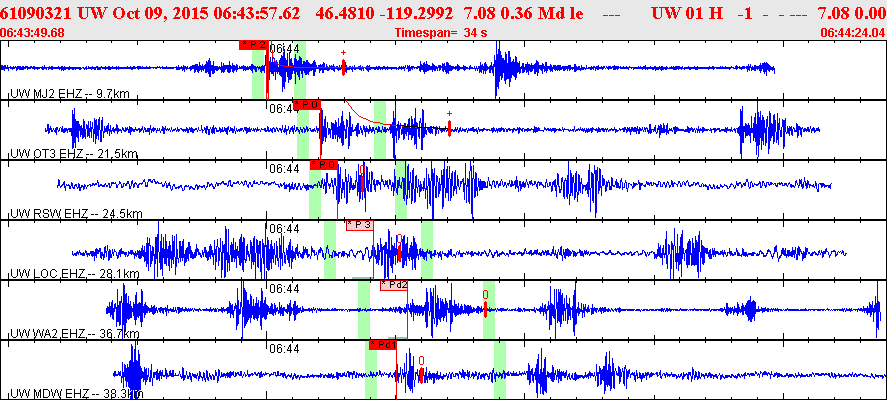
Task: Click the UW 01 H header text
Action: (x=687, y=14)
